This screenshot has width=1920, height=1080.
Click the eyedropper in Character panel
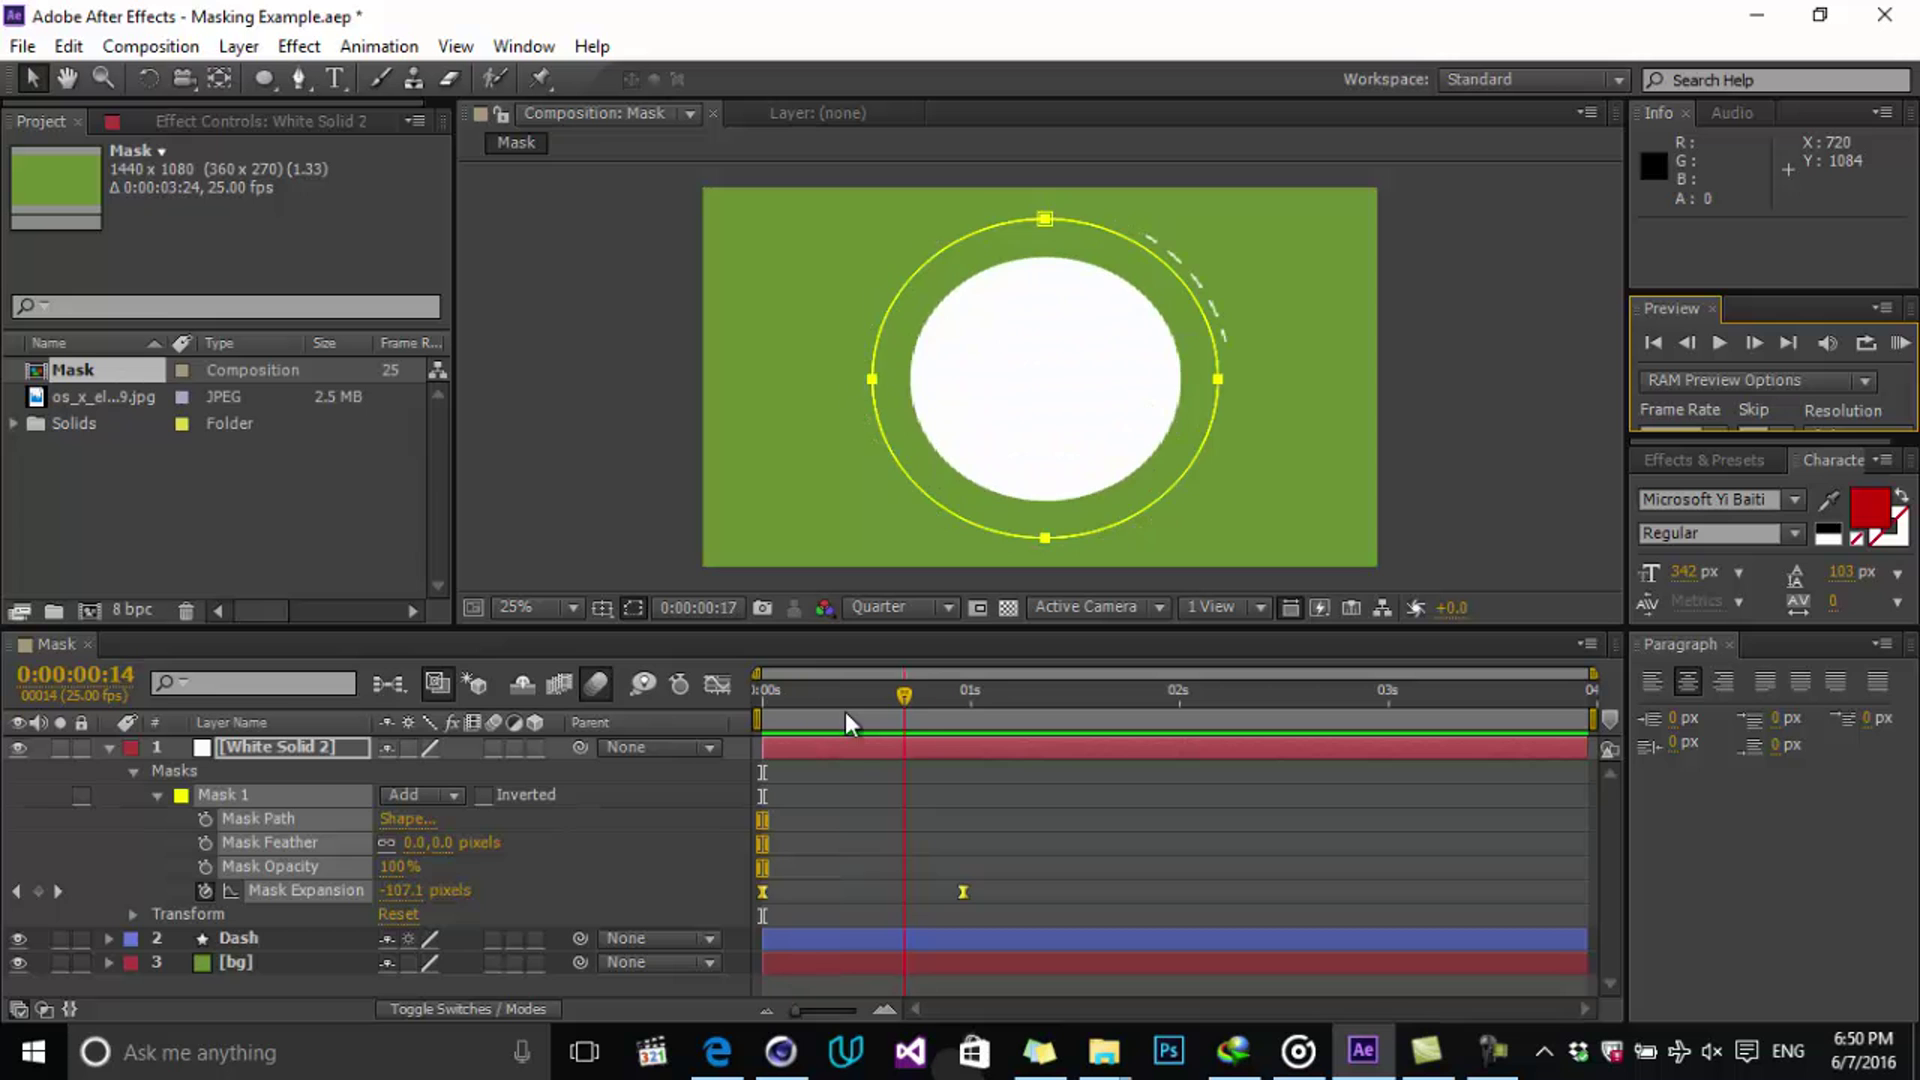[x=1829, y=499]
